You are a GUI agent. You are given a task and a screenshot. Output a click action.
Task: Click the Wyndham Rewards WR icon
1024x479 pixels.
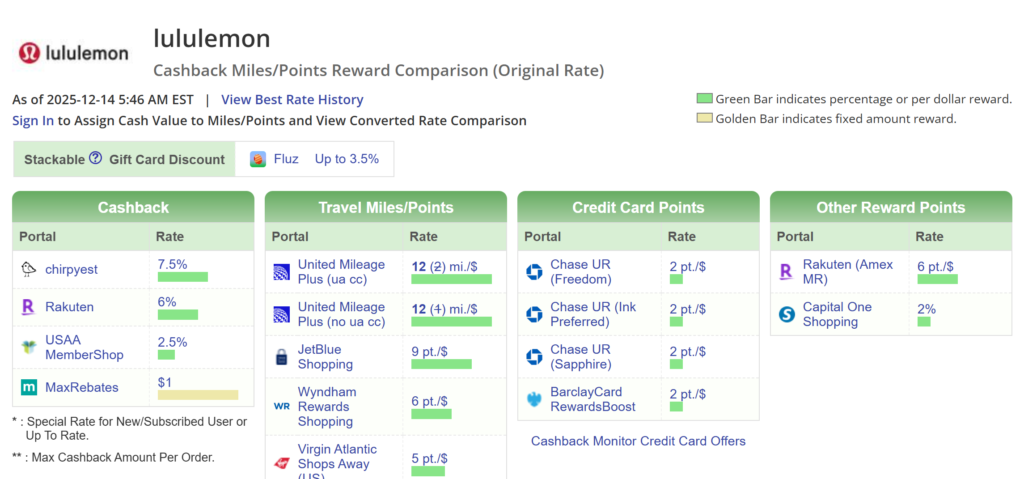tap(281, 406)
